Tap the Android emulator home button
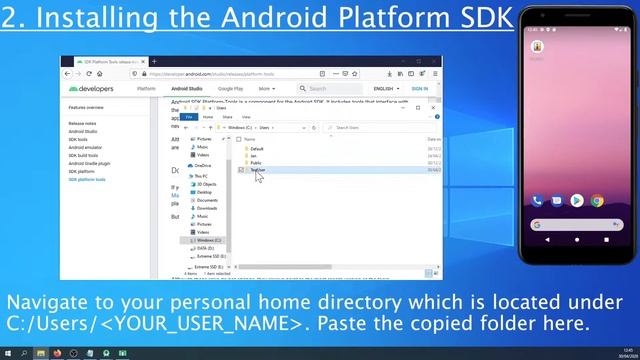The height and width of the screenshot is (360, 640). [x=577, y=240]
